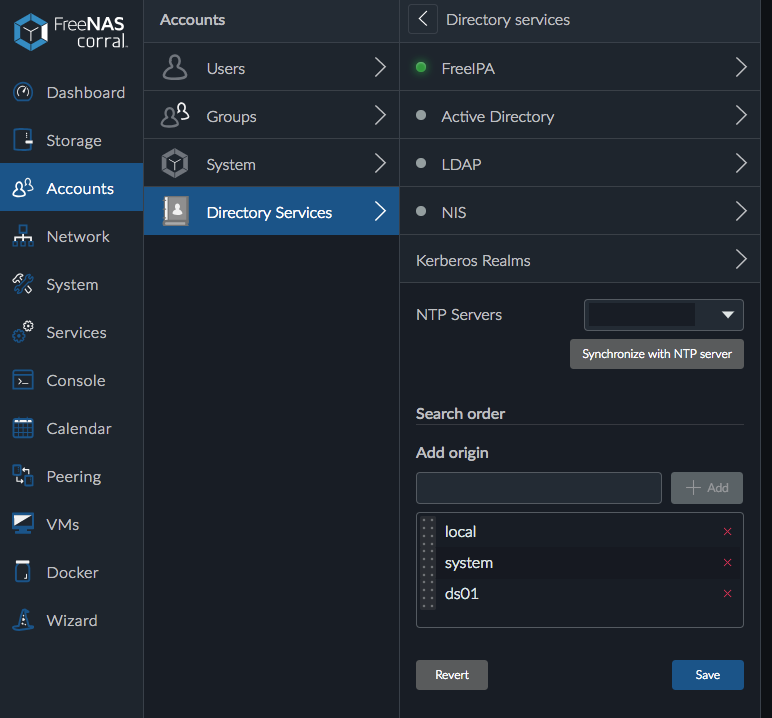This screenshot has width=772, height=718.
Task: Open Network via its topology icon
Action: tap(23, 236)
